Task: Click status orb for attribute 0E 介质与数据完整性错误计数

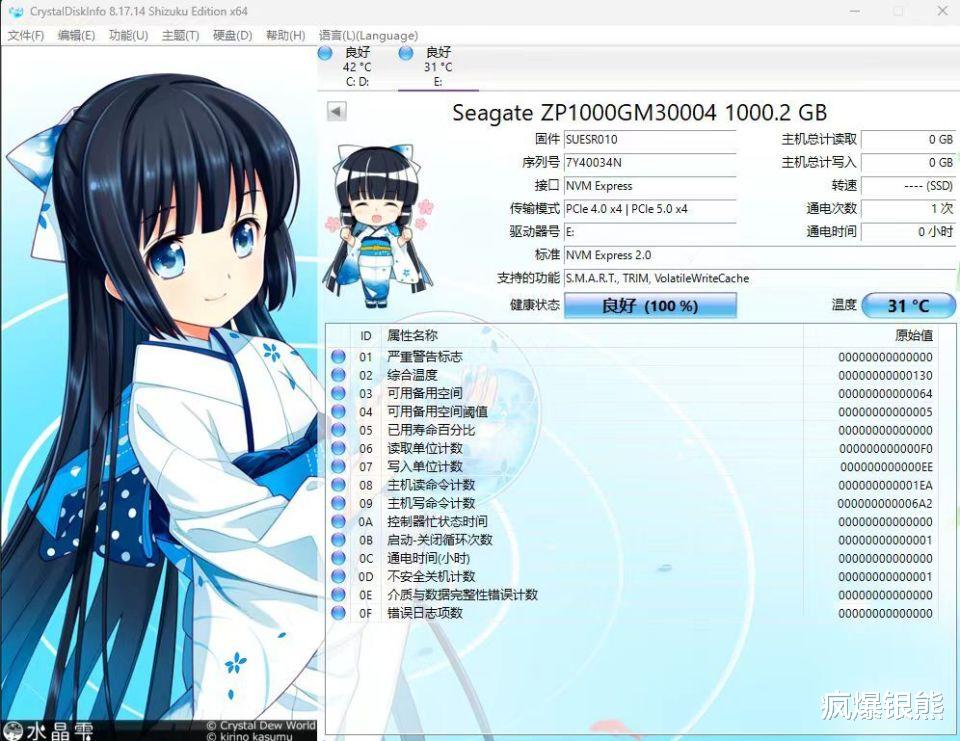Action: click(338, 595)
